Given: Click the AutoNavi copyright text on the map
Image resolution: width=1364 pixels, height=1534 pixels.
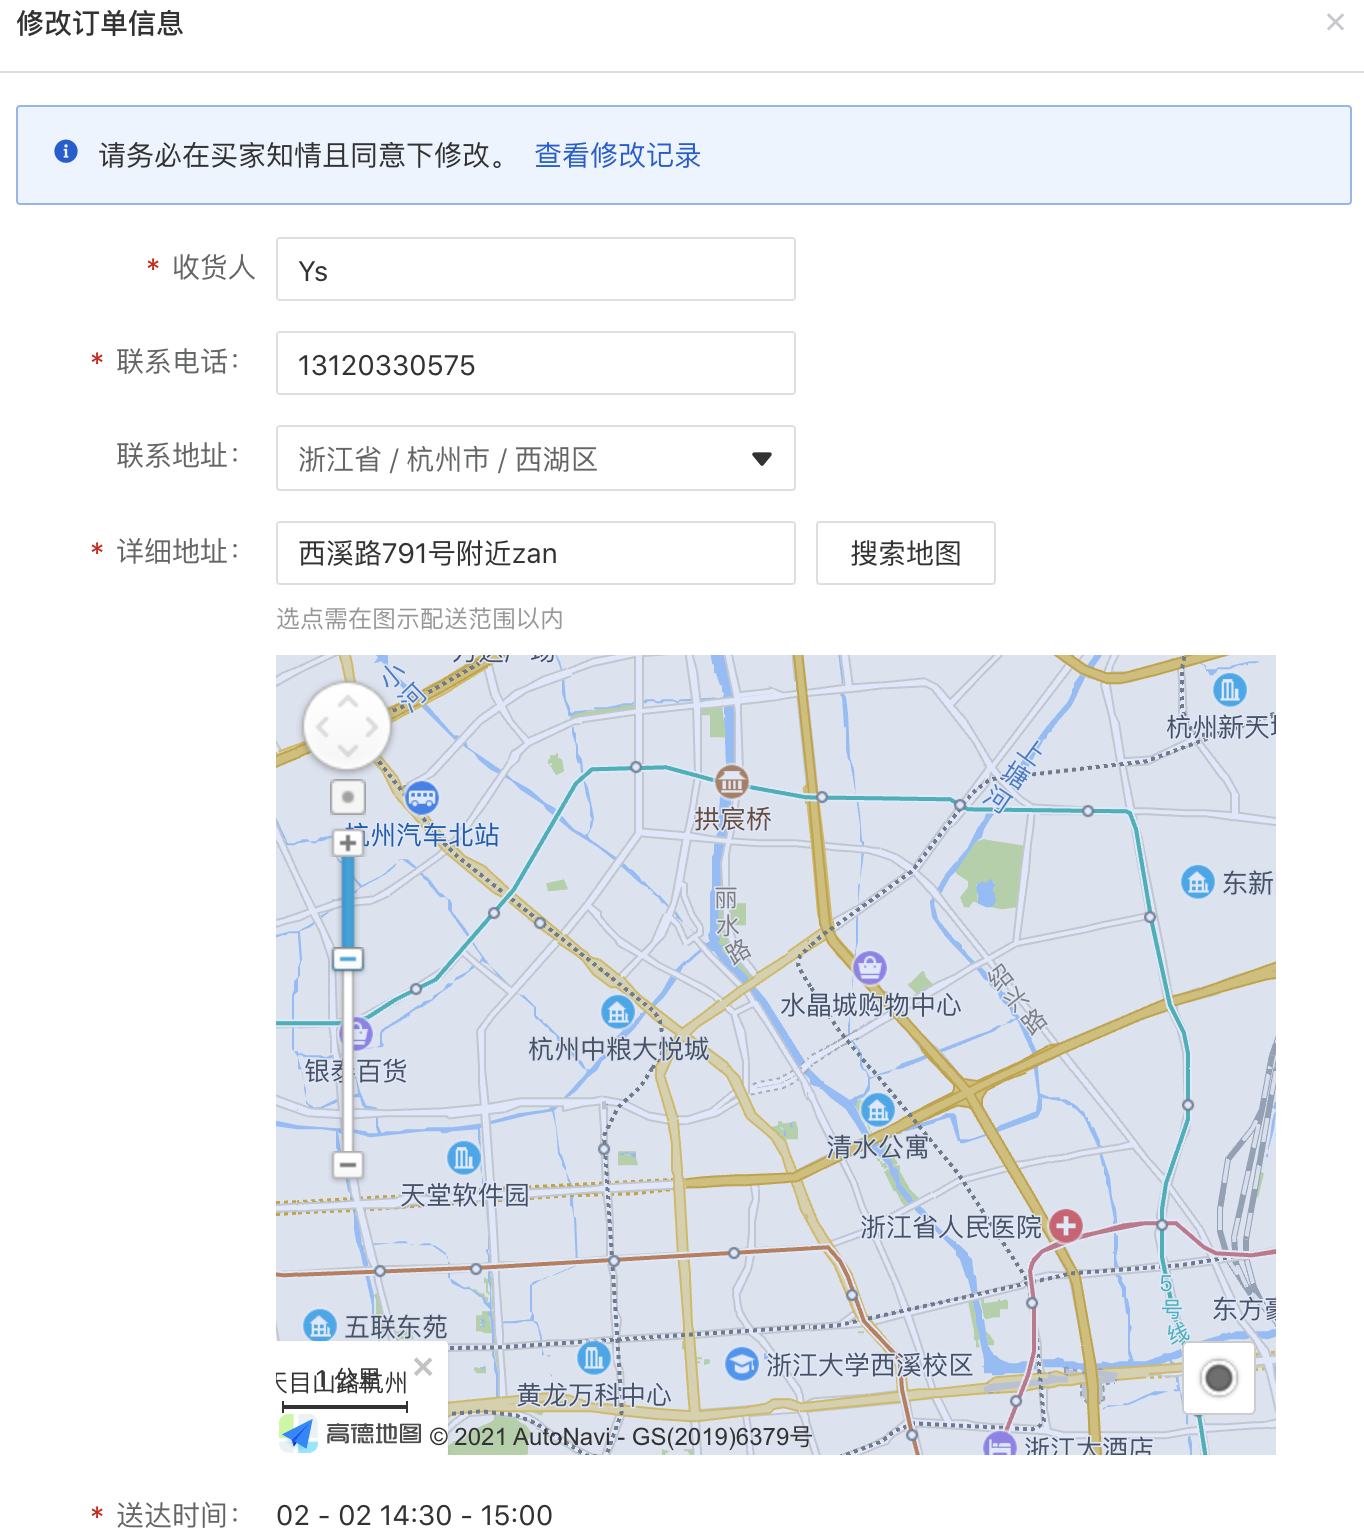Looking at the screenshot, I should click(621, 1437).
